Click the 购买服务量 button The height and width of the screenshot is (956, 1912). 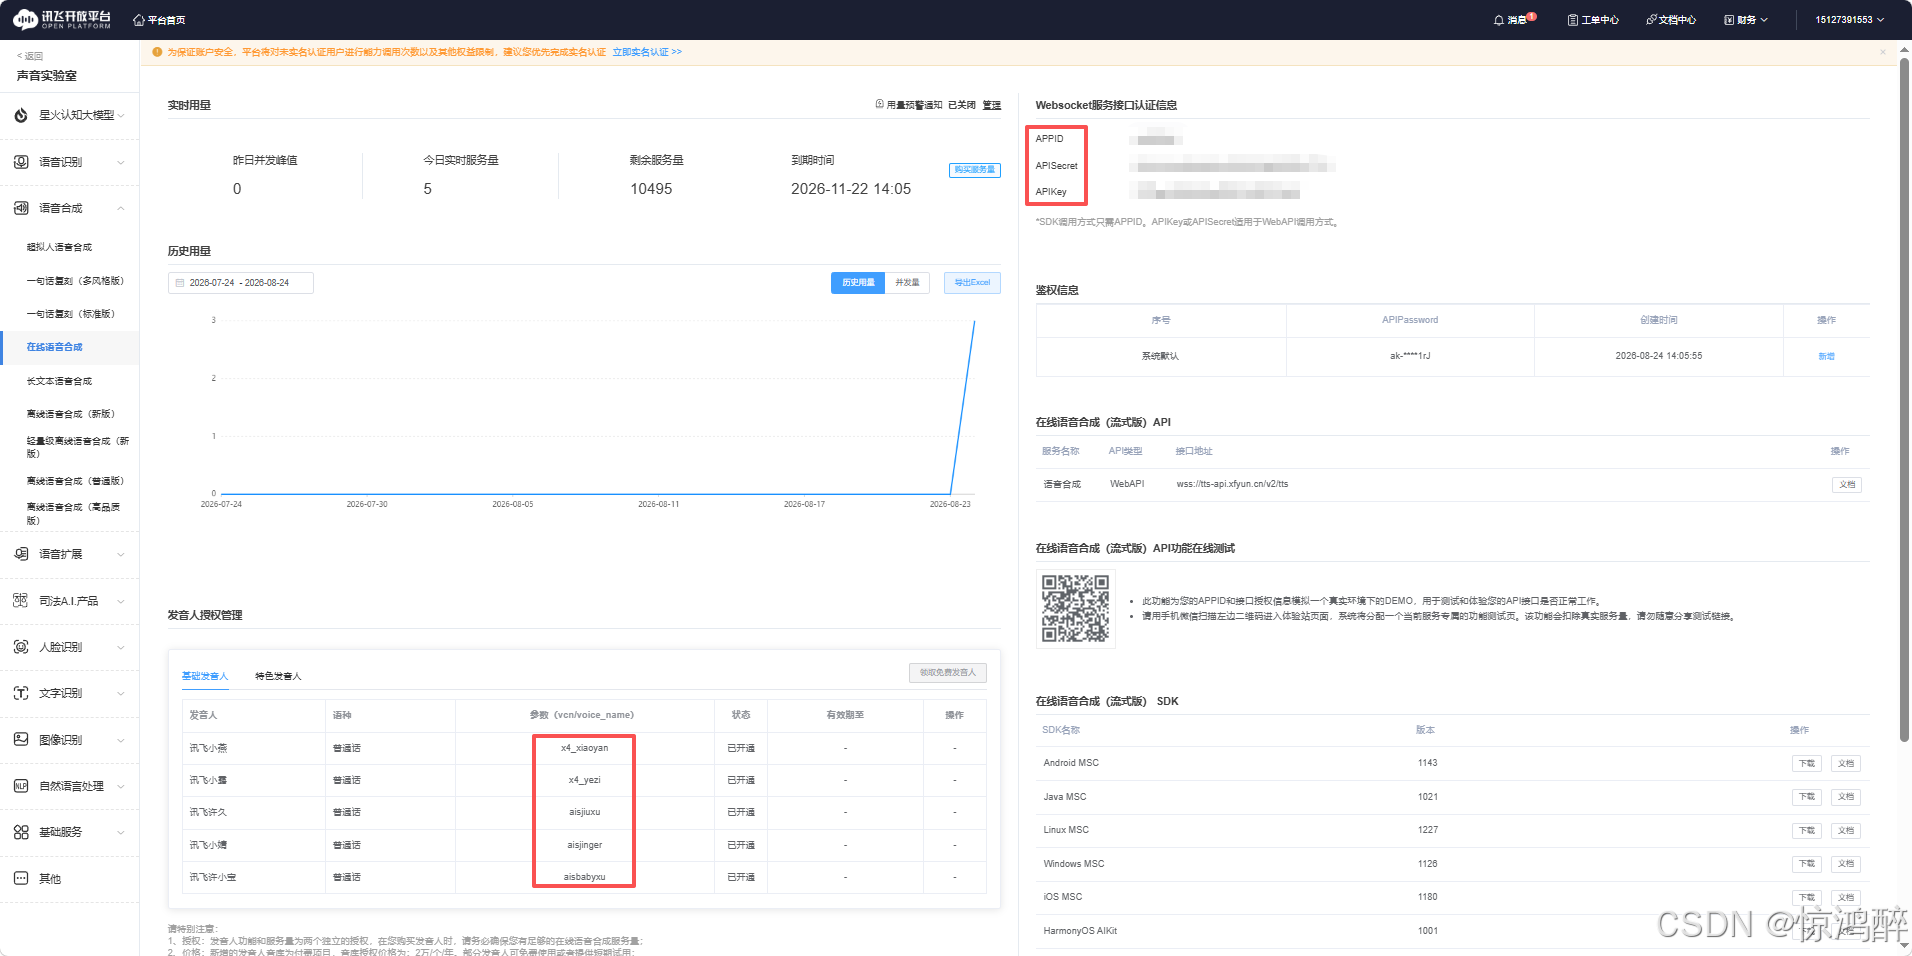[974, 170]
